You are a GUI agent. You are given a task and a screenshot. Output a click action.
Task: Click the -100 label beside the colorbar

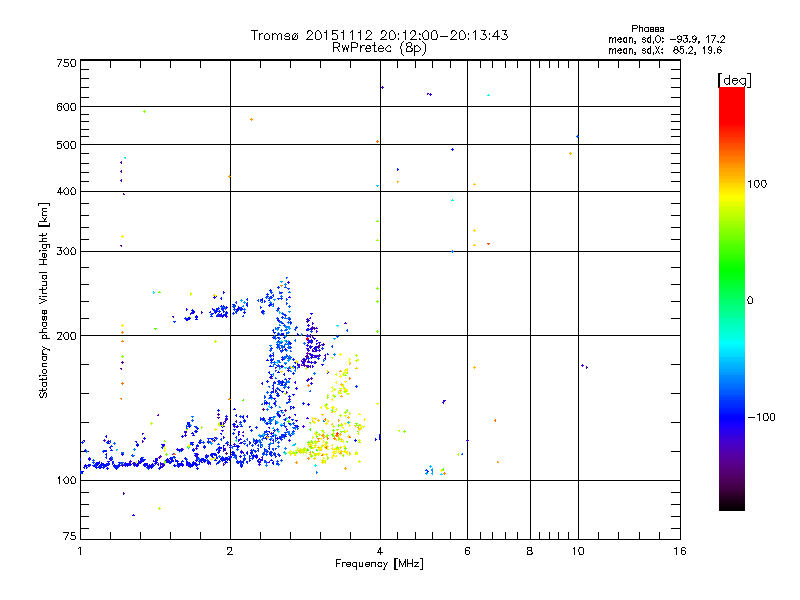click(x=762, y=417)
